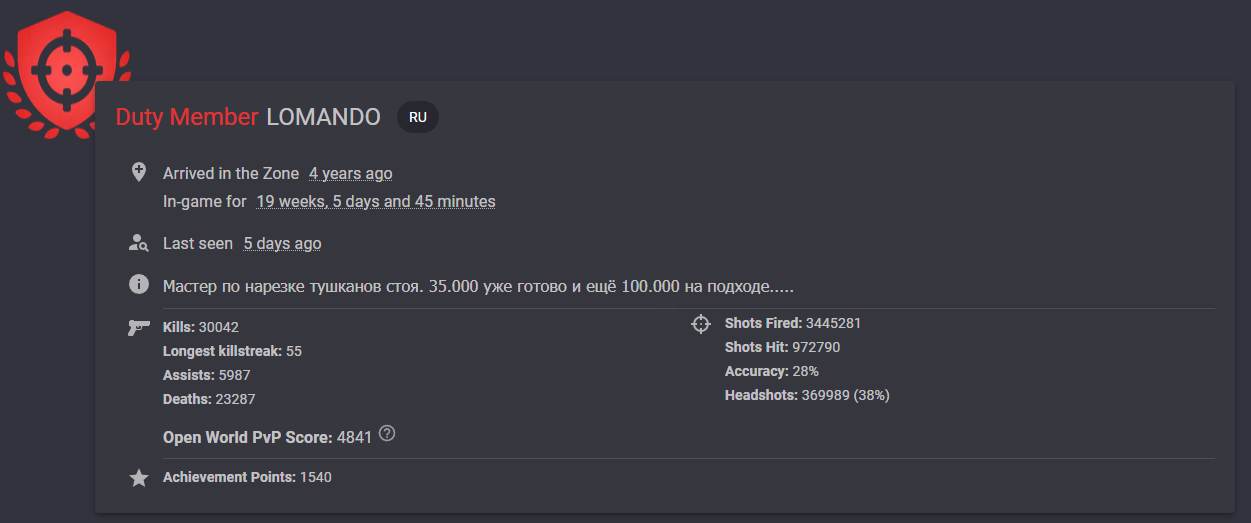Click the Accuracy 28% statistic
The image size is (1251, 523).
point(772,371)
